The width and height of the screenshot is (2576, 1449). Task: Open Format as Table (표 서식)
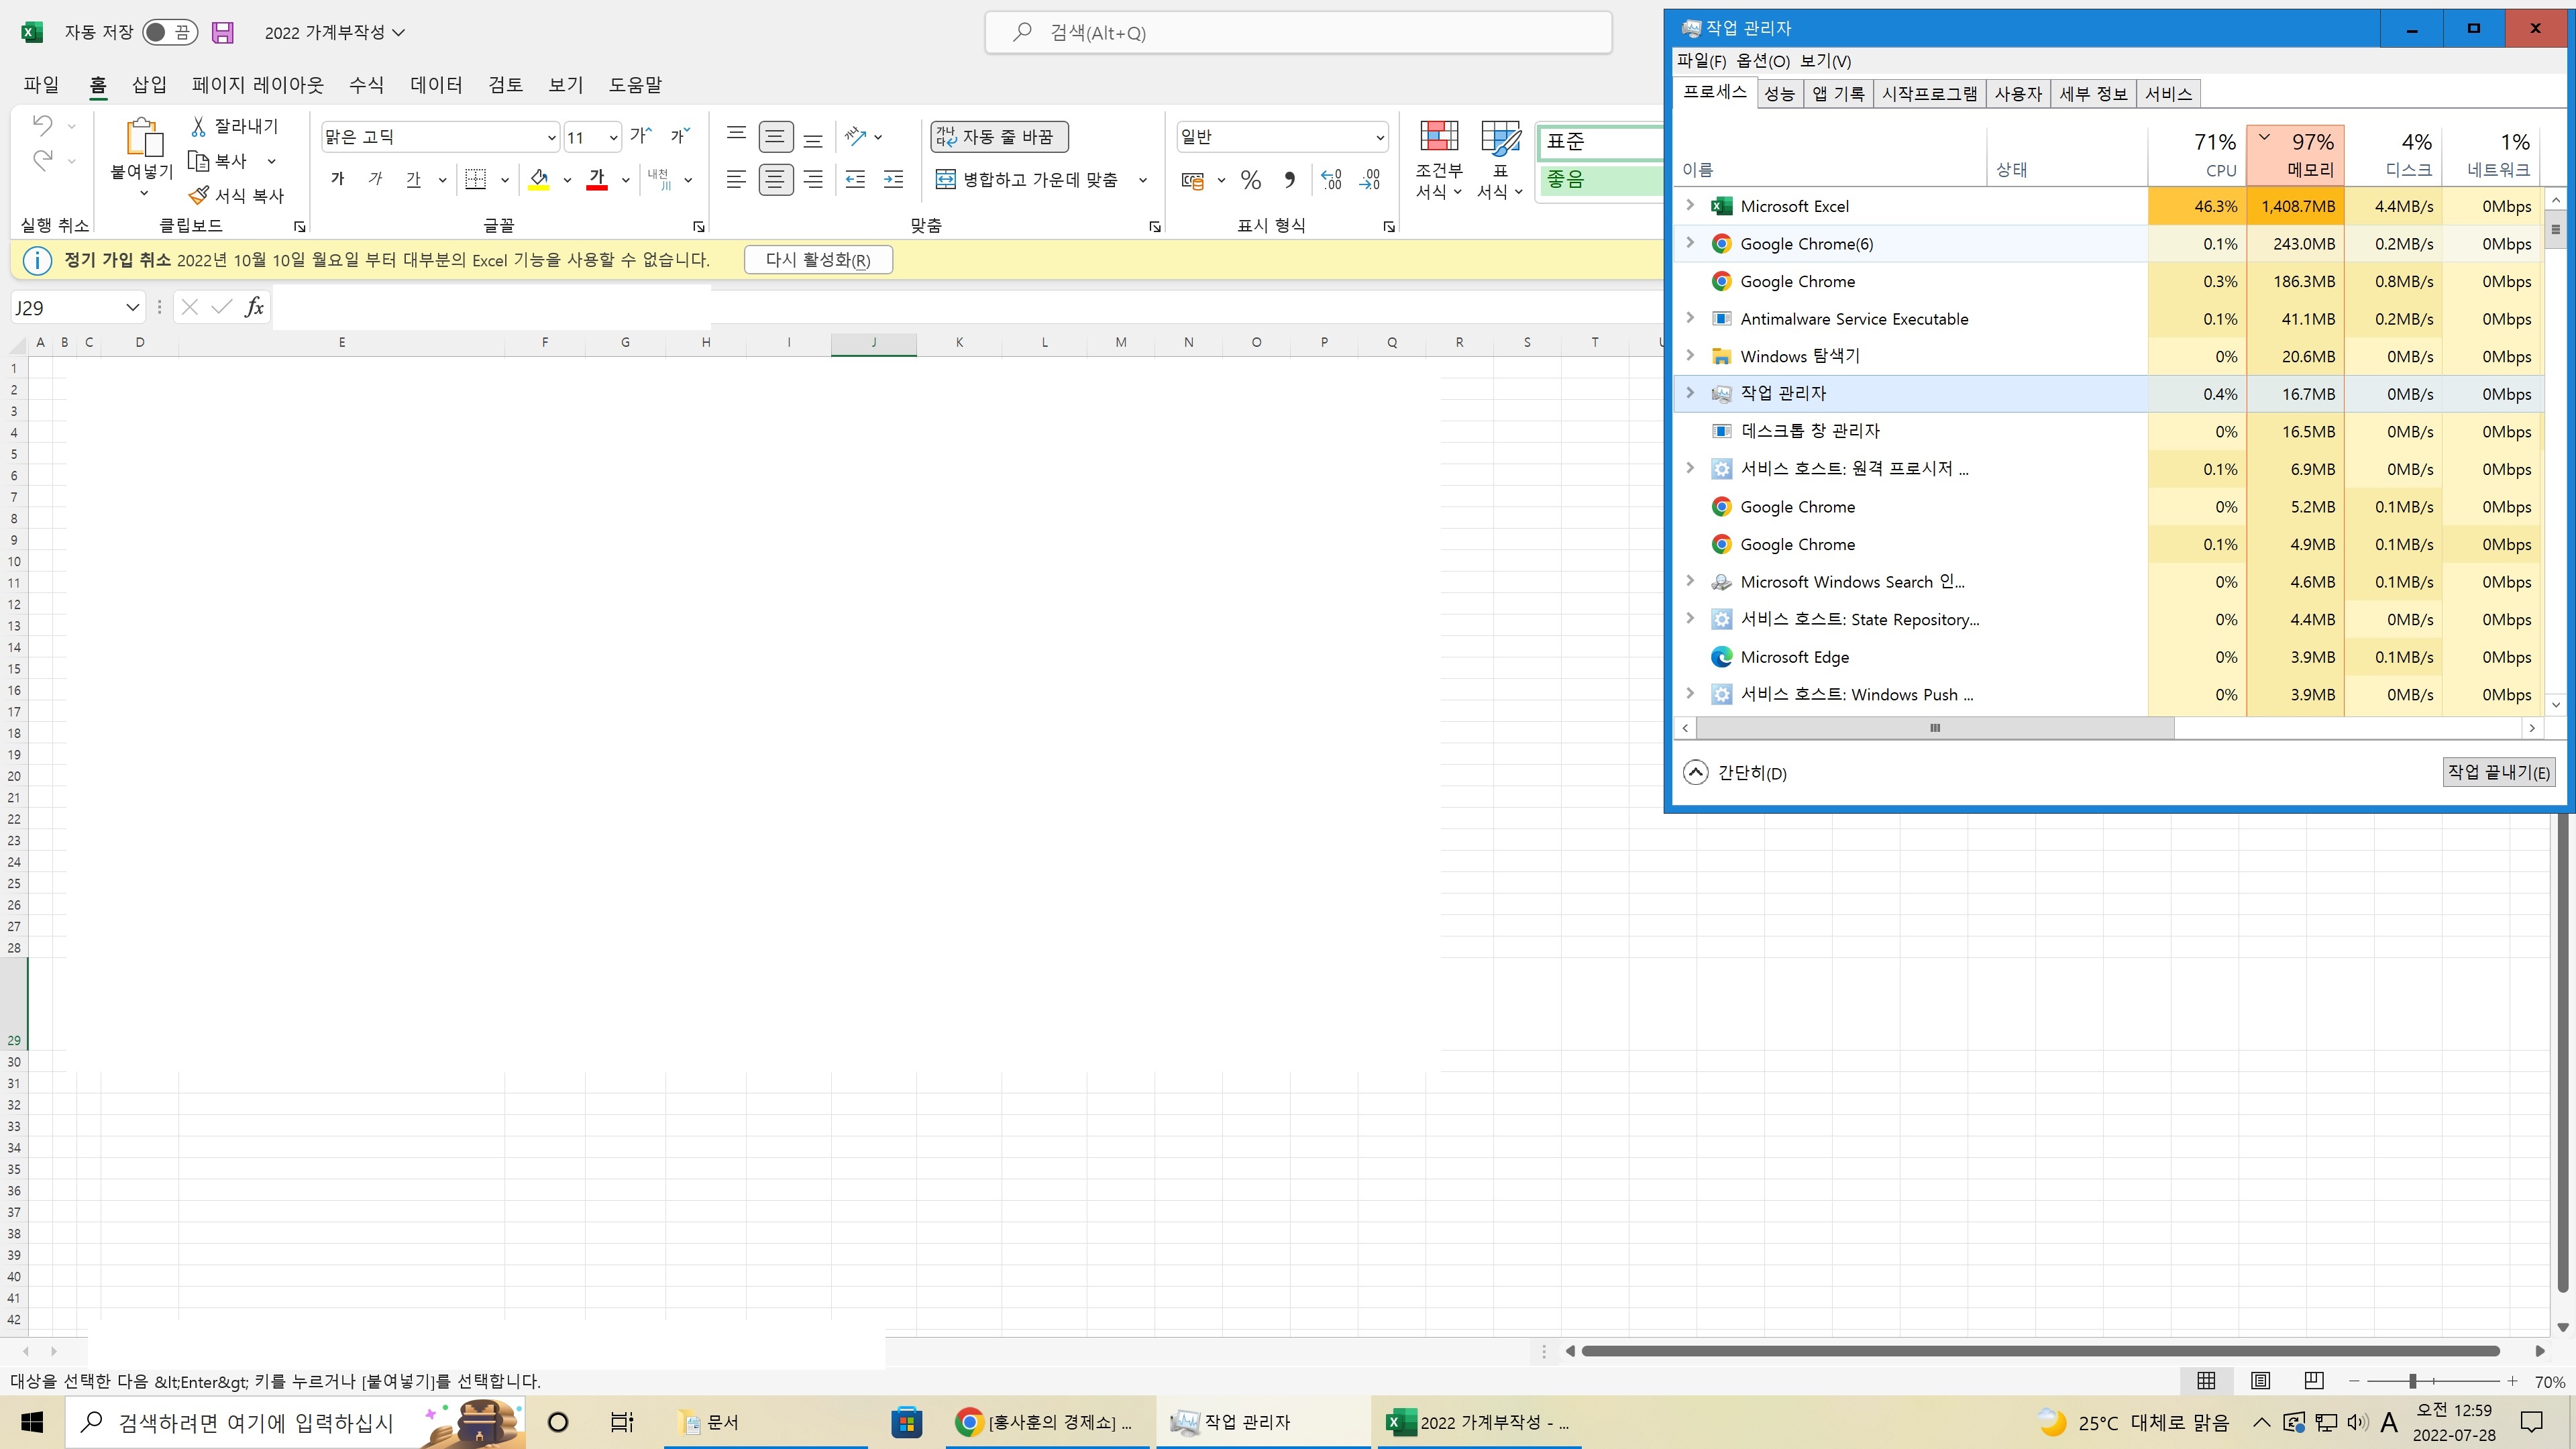click(1500, 160)
